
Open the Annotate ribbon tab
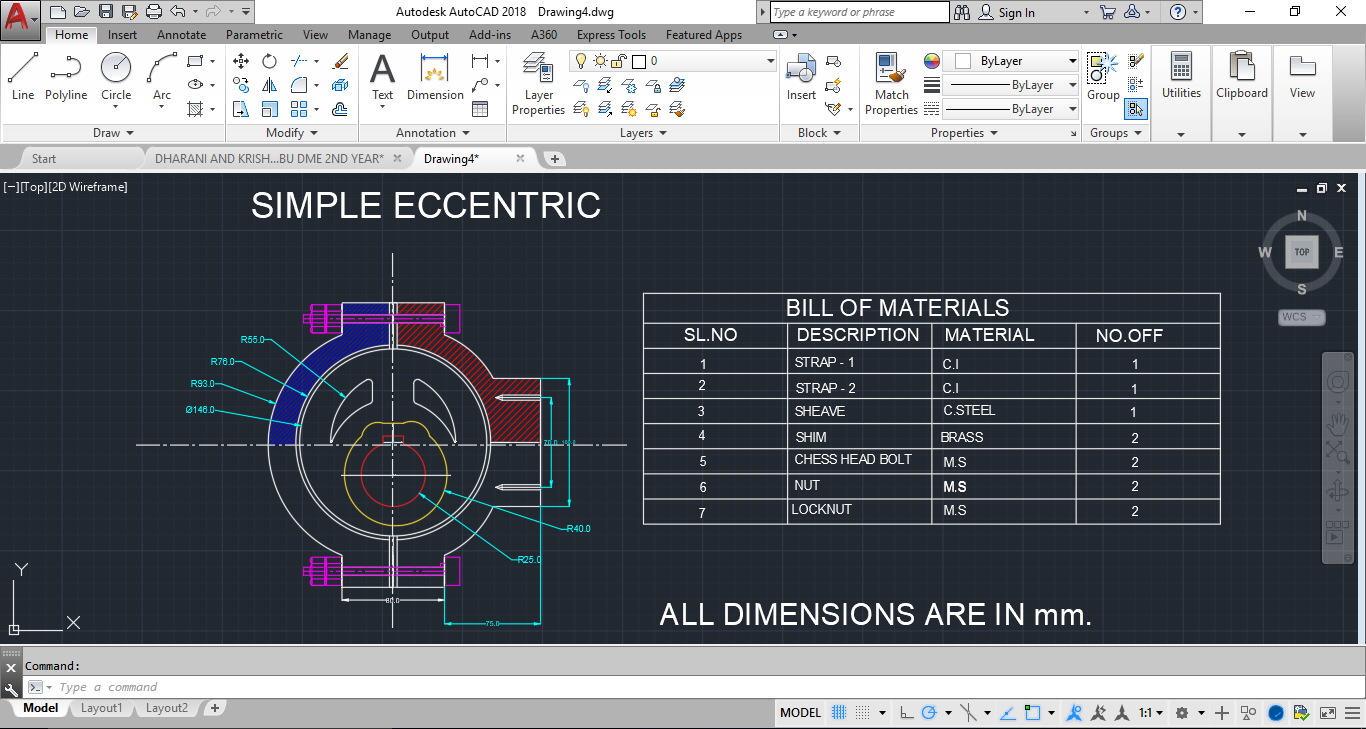(181, 35)
